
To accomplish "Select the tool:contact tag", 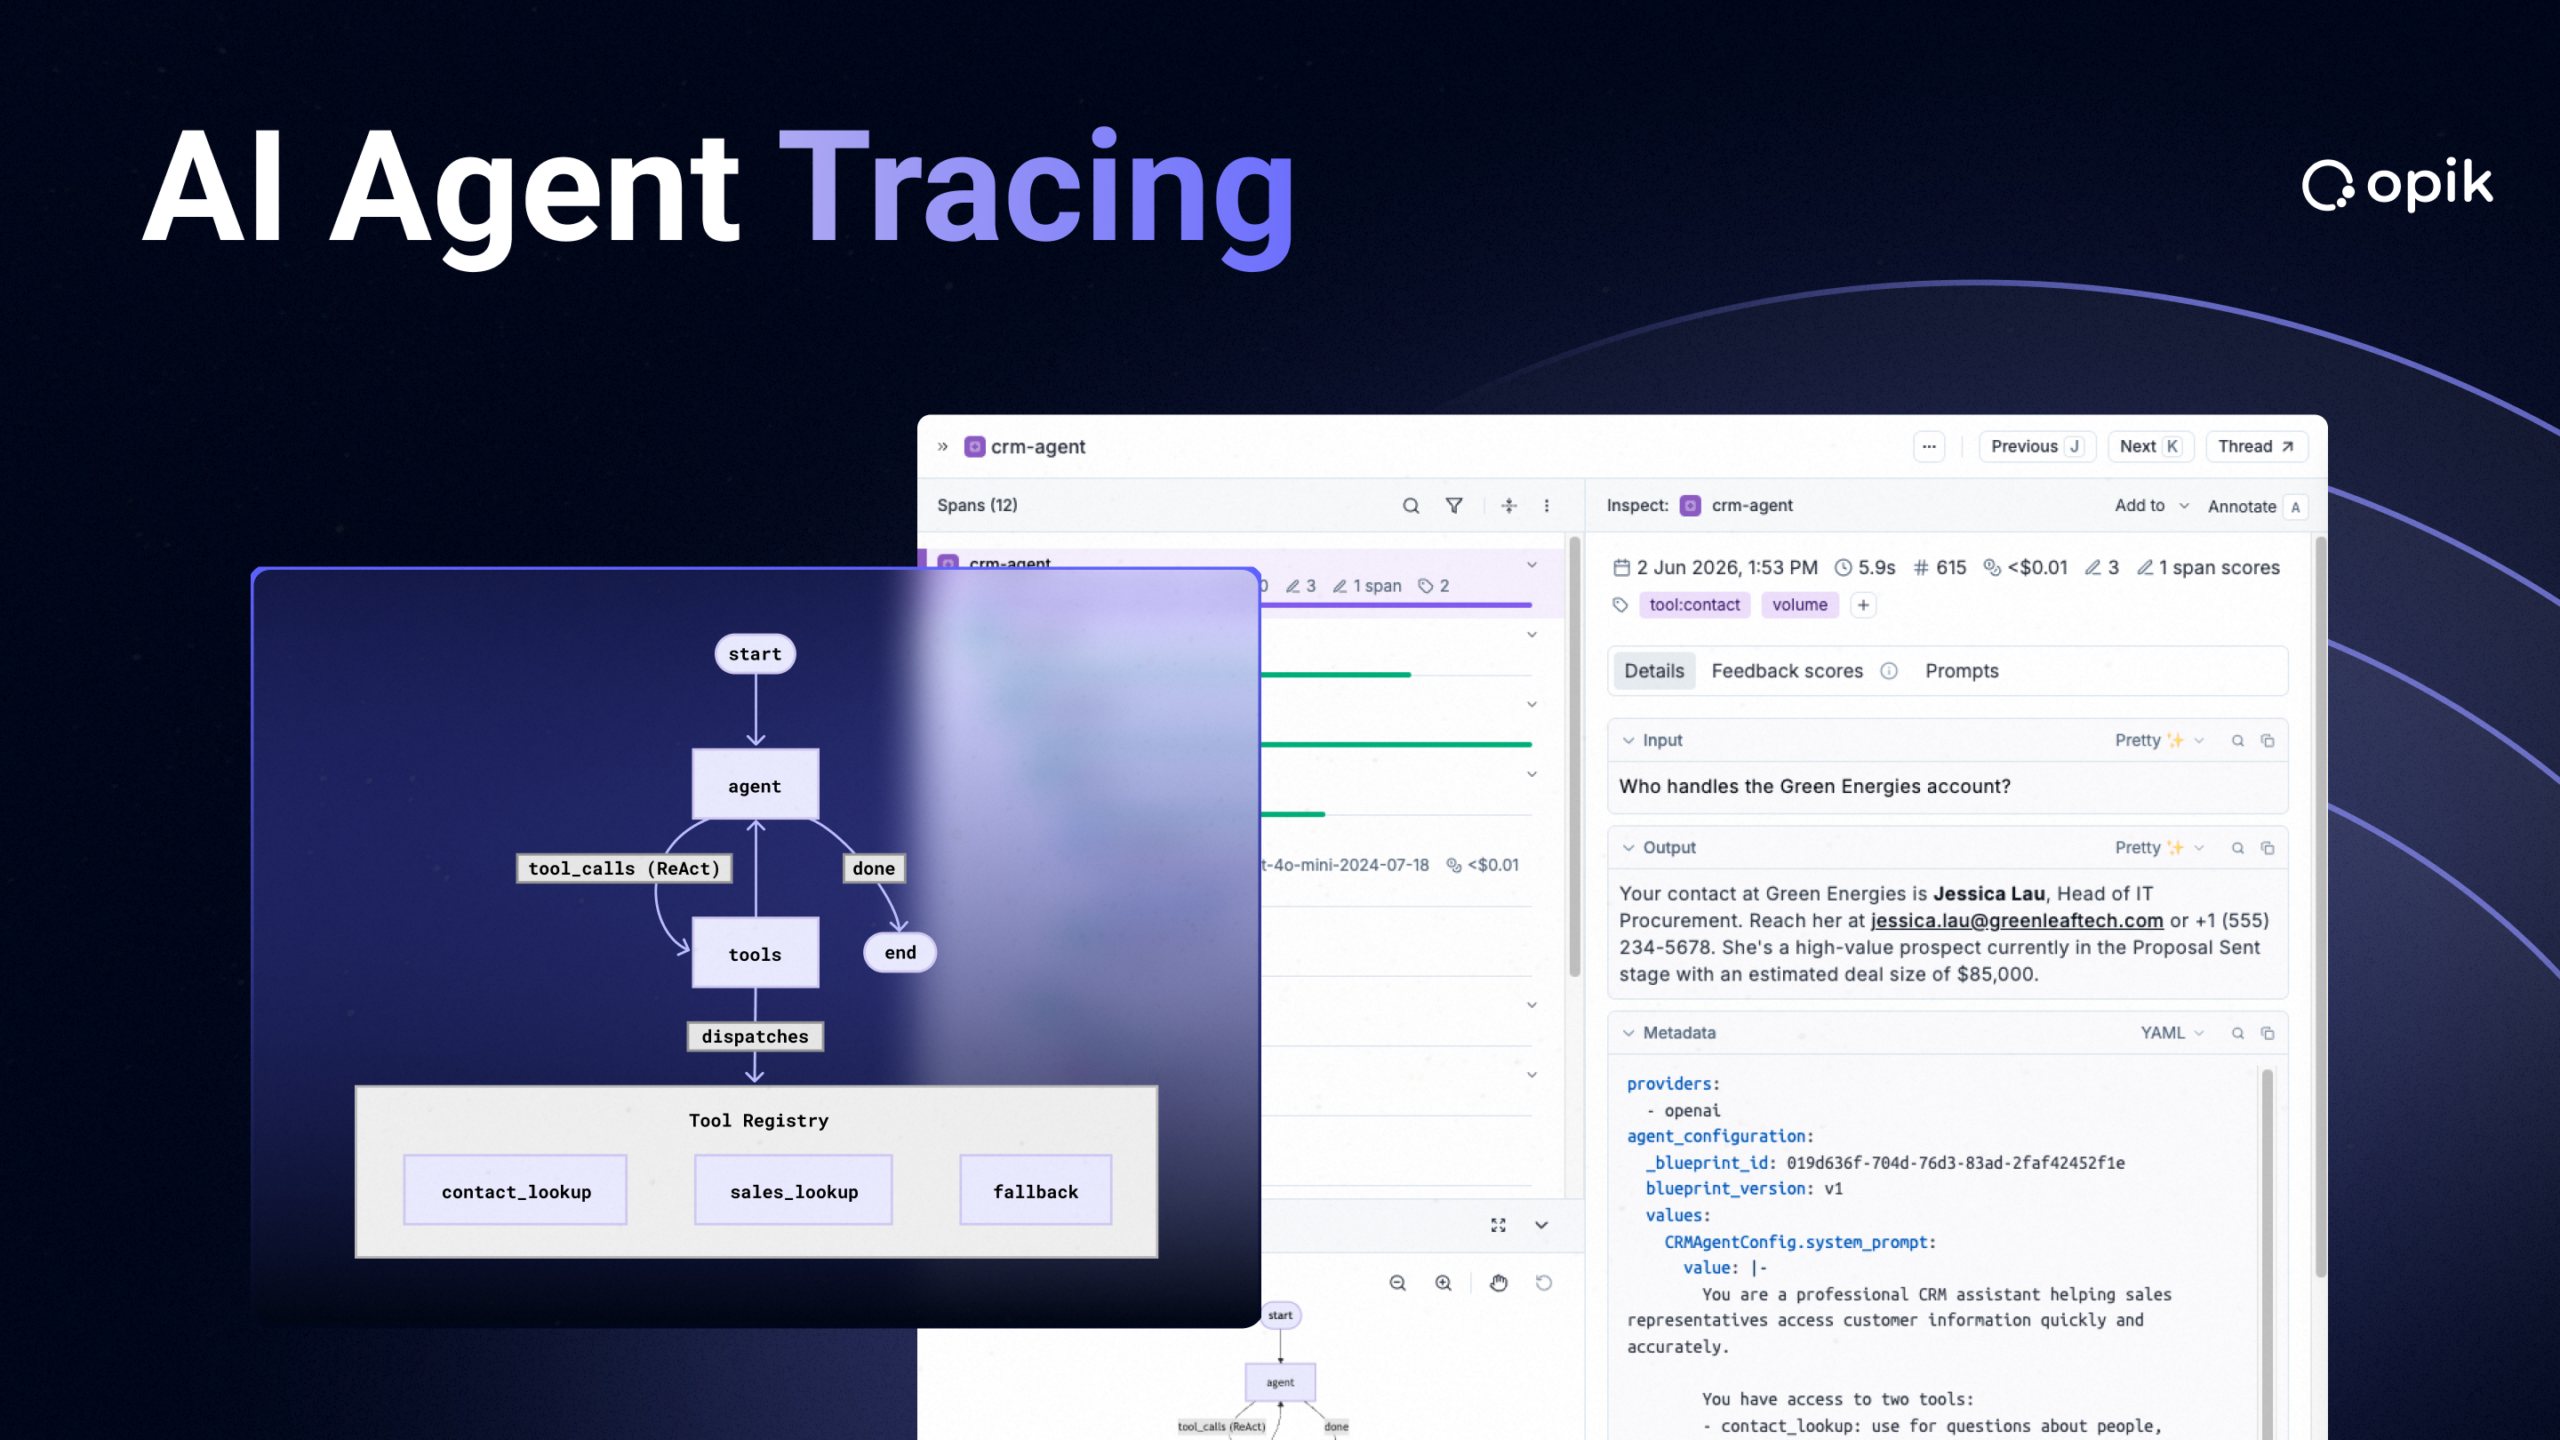I will (x=1694, y=605).
